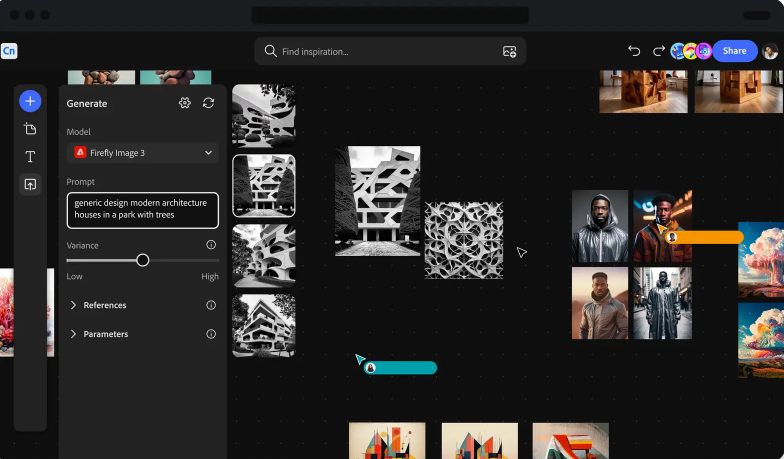This screenshot has width=784, height=459.
Task: Click the teal collaborator cursor label
Action: coord(400,368)
